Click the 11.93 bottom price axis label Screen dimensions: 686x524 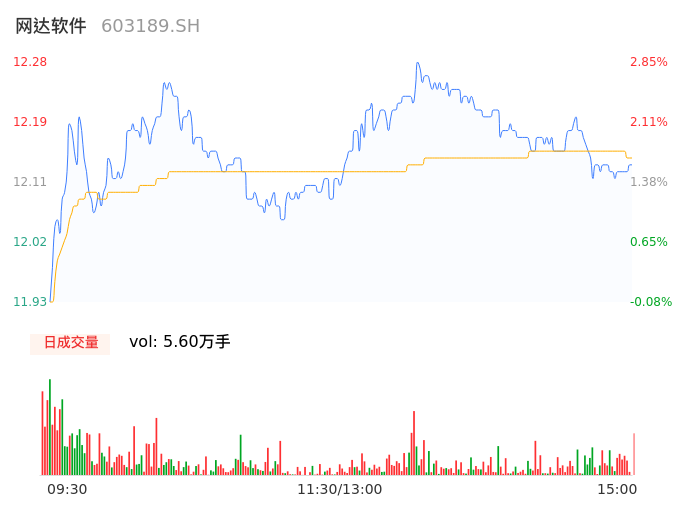[30, 302]
